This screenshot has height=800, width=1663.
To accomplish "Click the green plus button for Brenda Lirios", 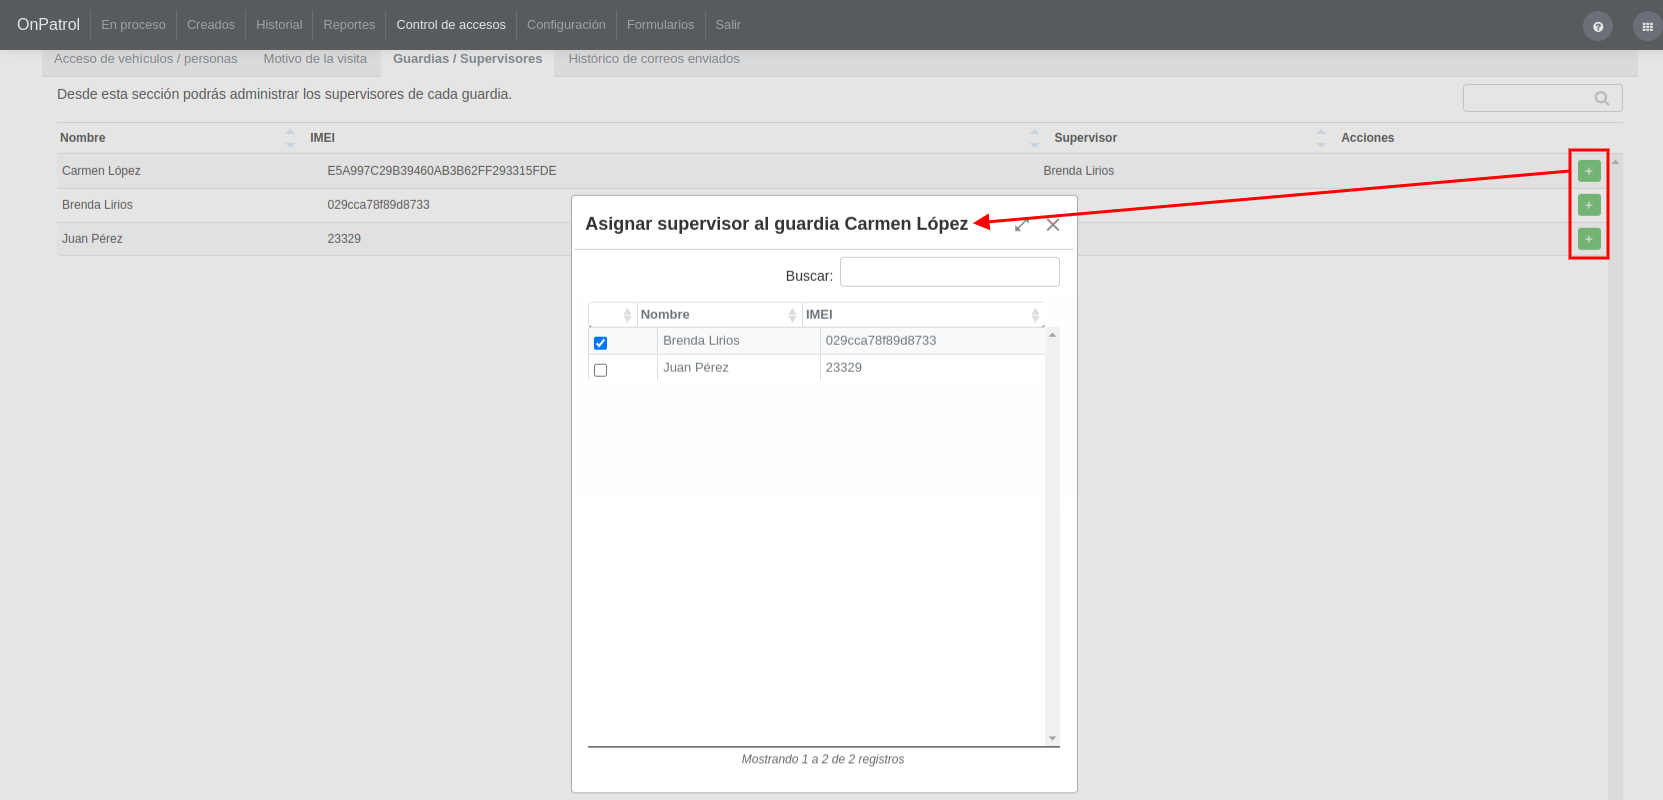I will [1589, 205].
